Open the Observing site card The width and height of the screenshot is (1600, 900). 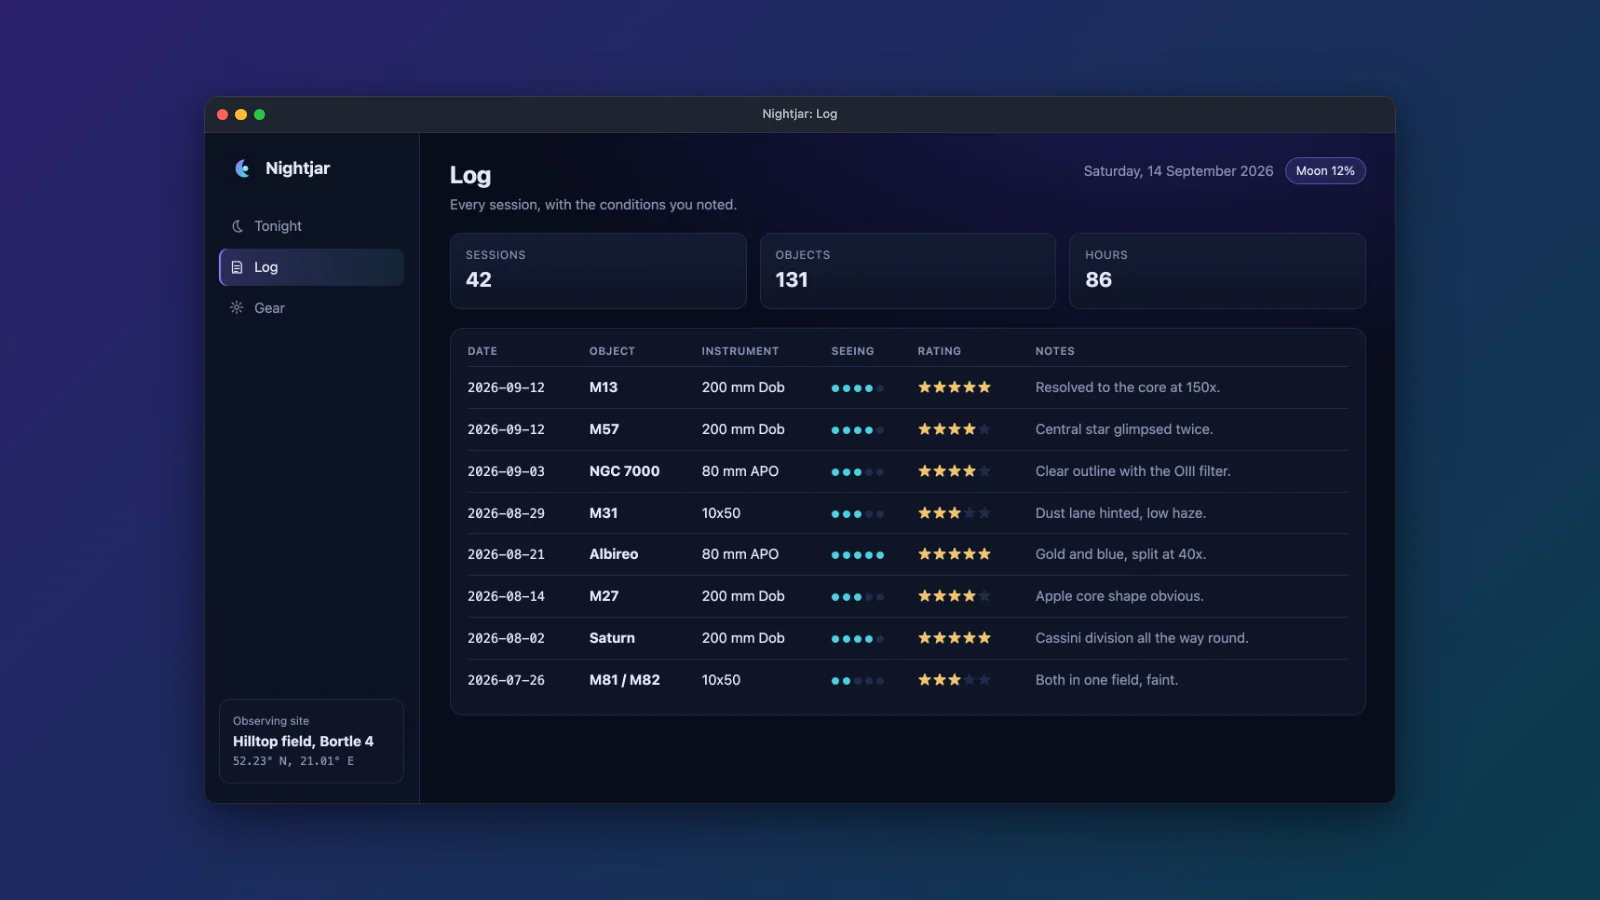(x=311, y=741)
